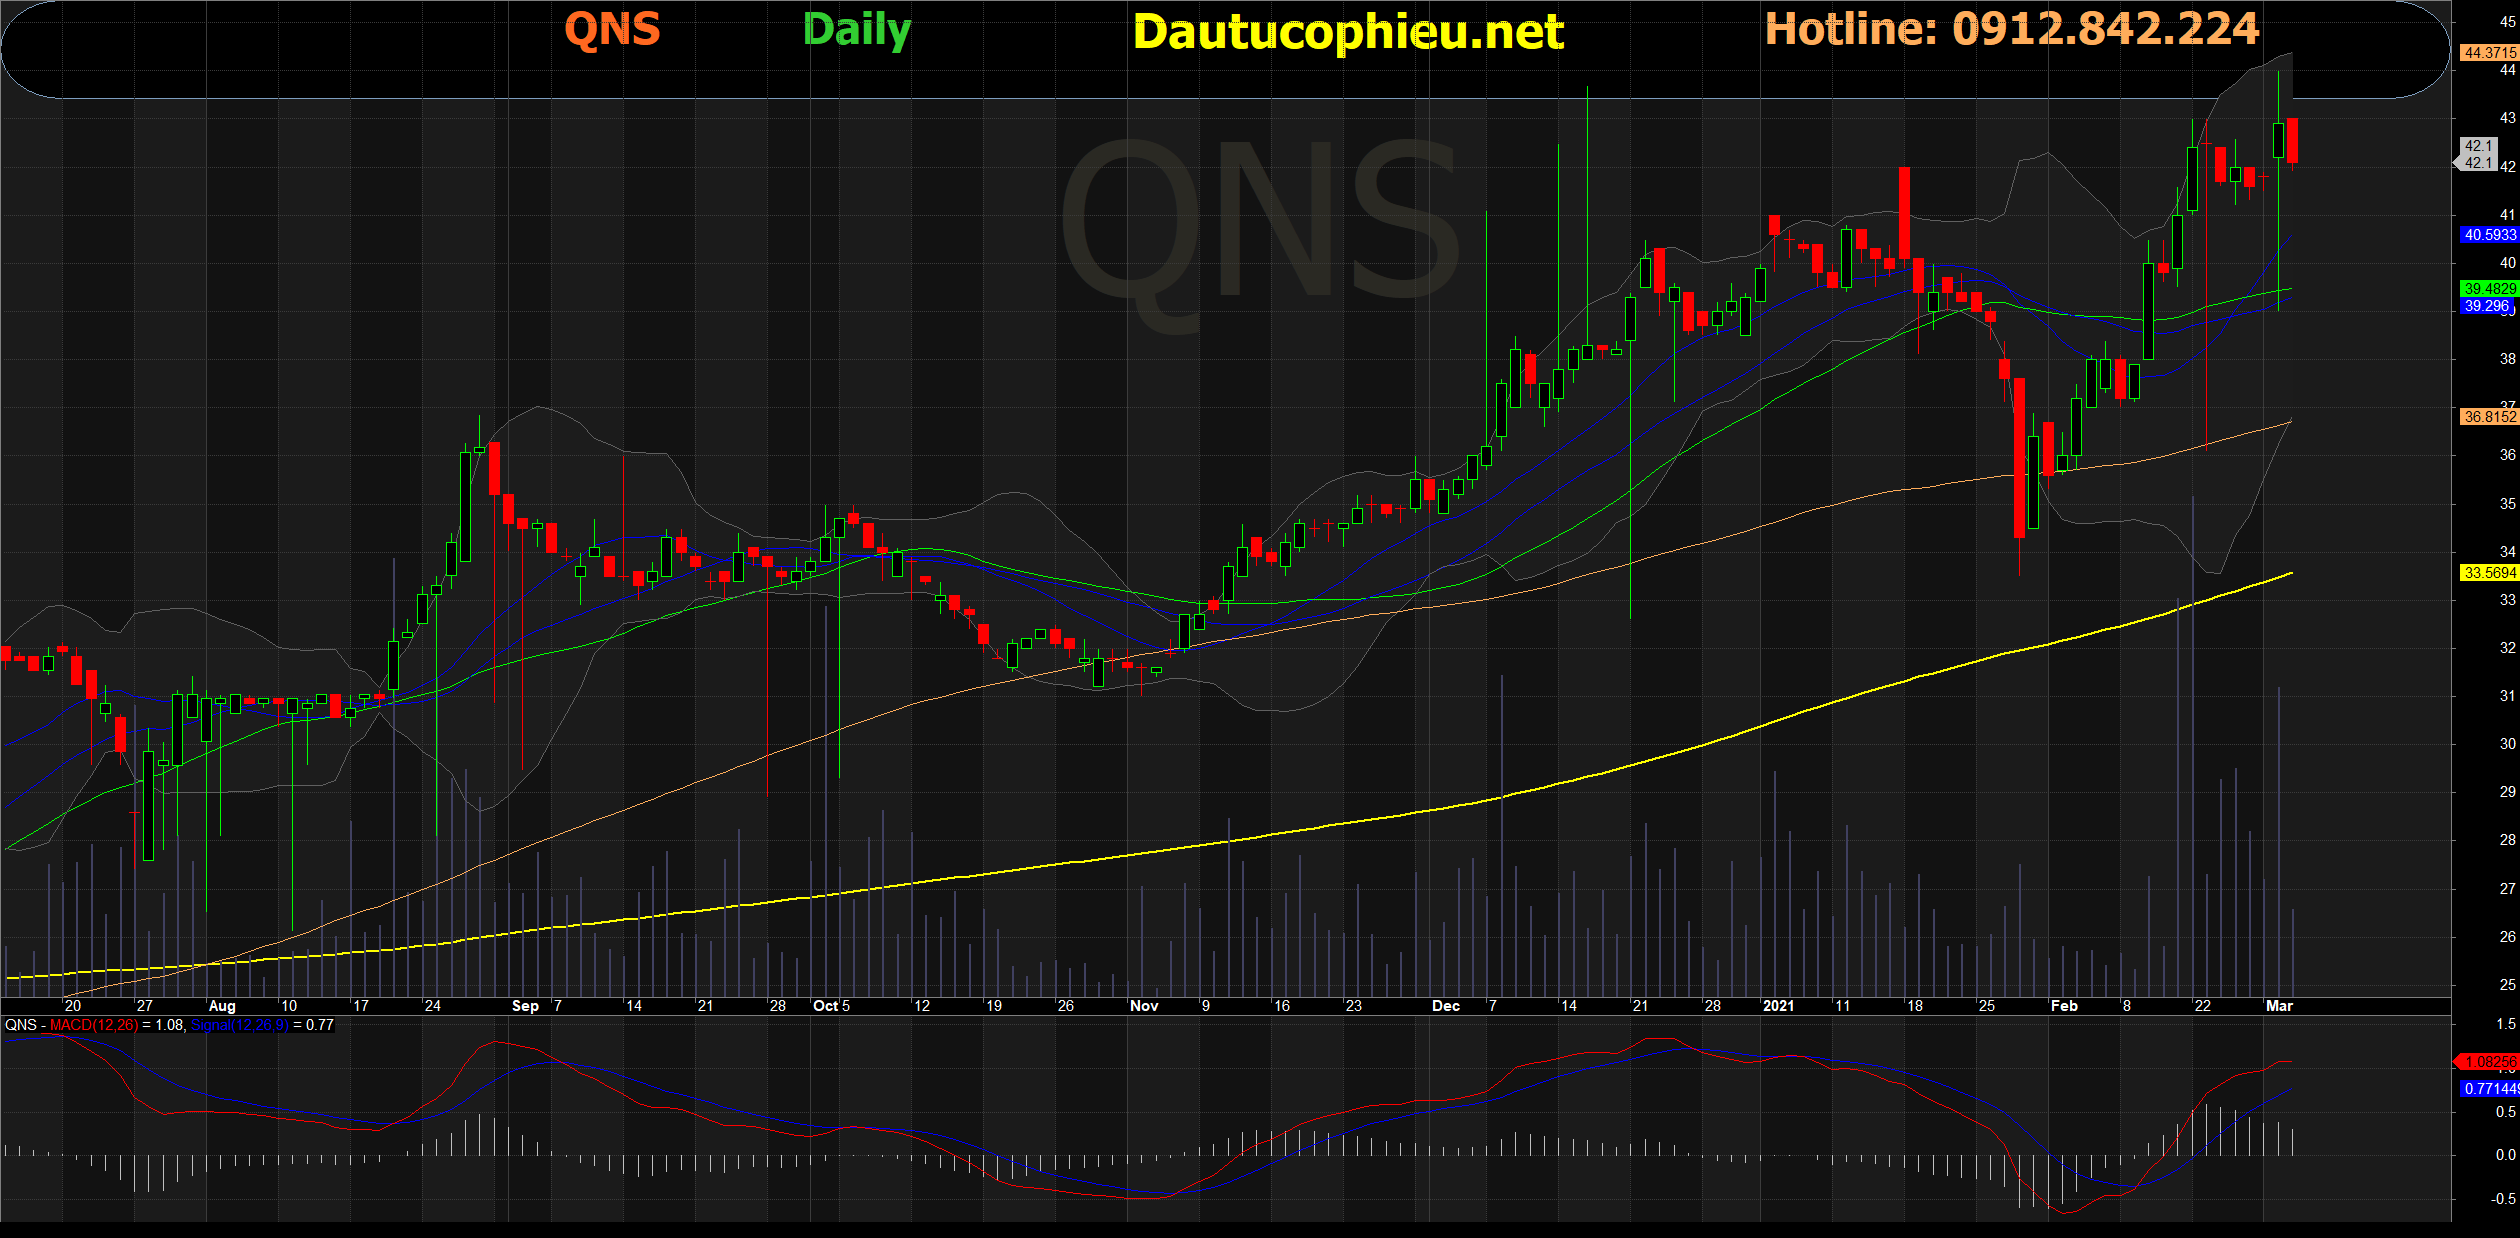2520x1238 pixels.
Task: Click the Dec month marker on time axis
Action: (x=1445, y=1006)
